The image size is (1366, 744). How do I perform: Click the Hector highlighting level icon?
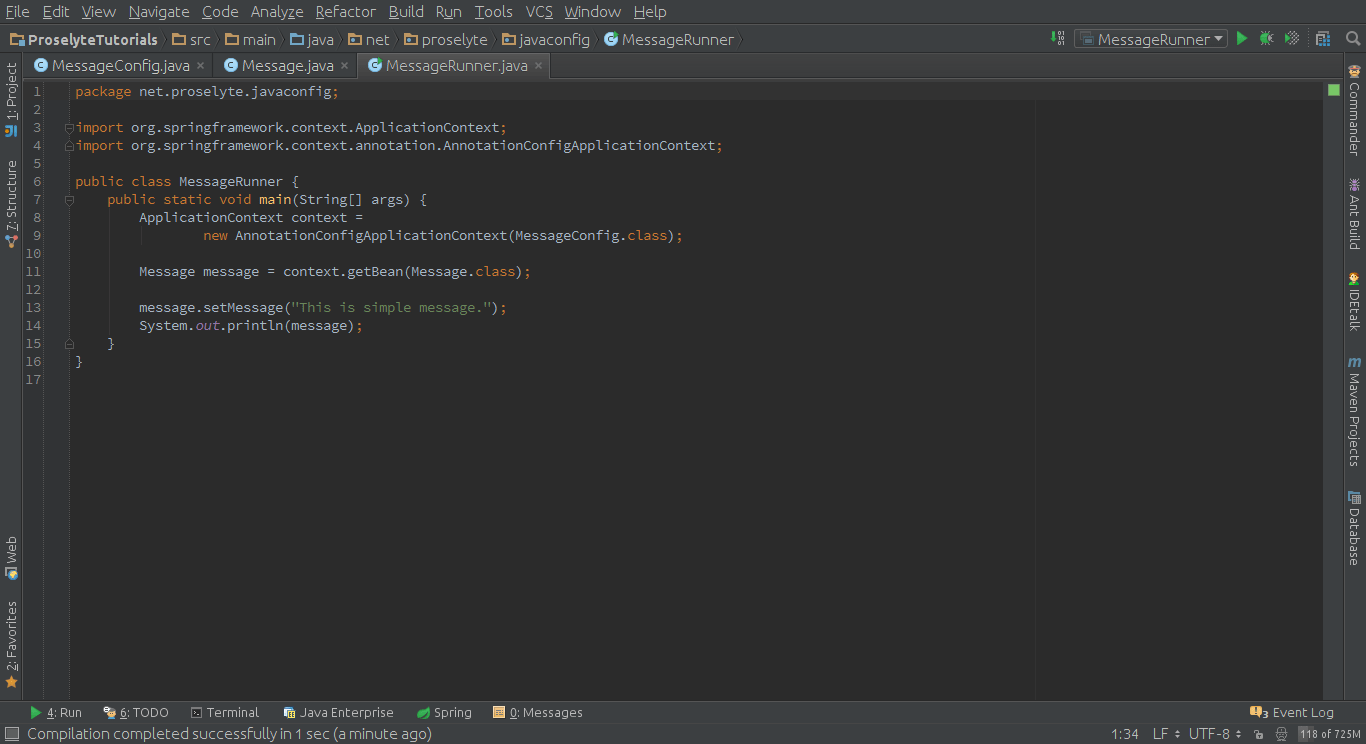point(1281,734)
